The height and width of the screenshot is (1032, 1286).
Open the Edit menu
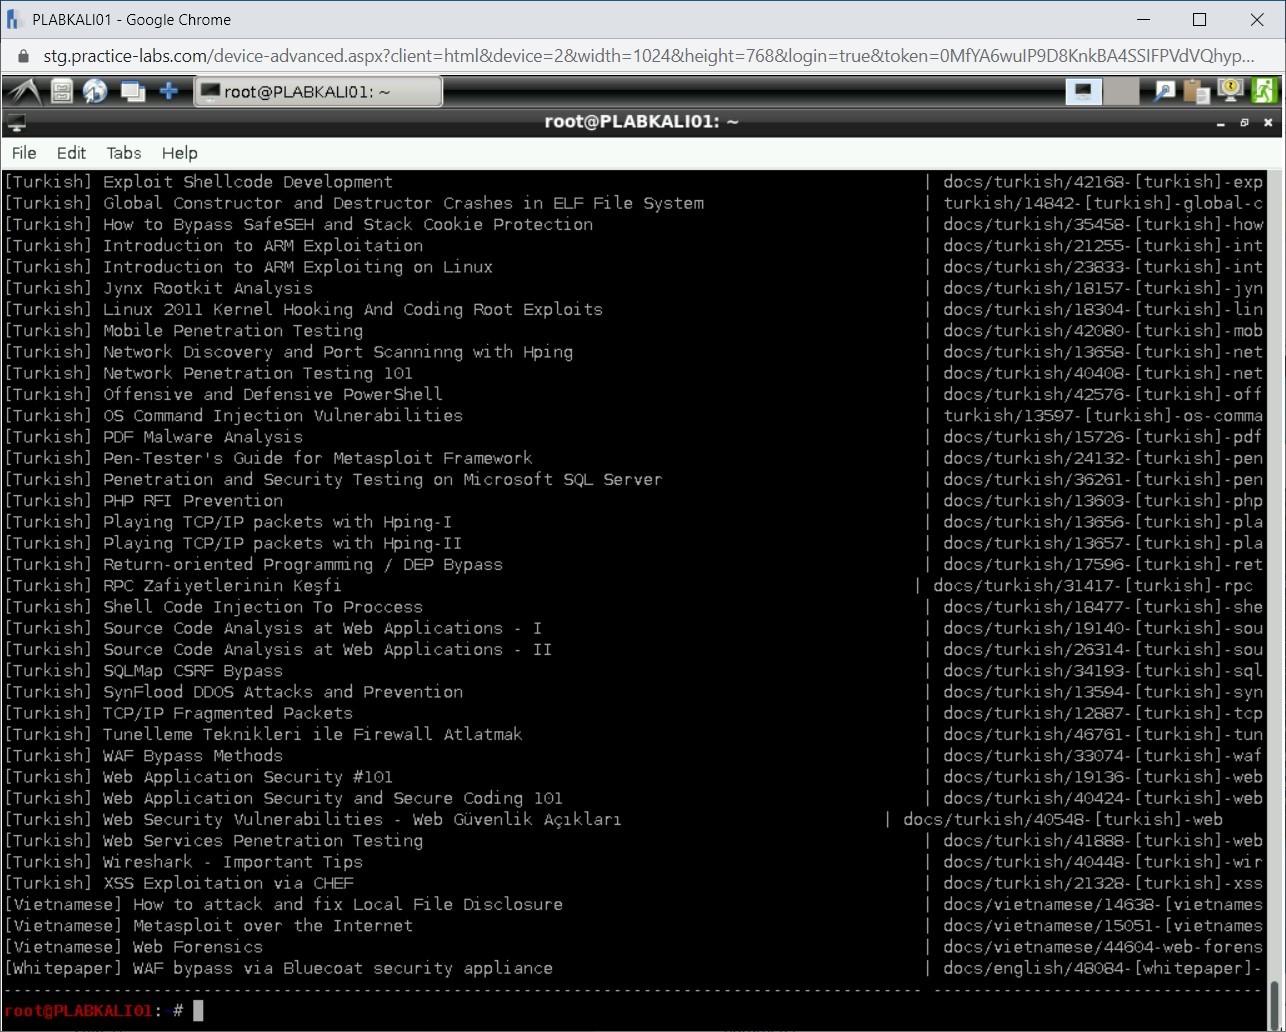click(x=71, y=153)
